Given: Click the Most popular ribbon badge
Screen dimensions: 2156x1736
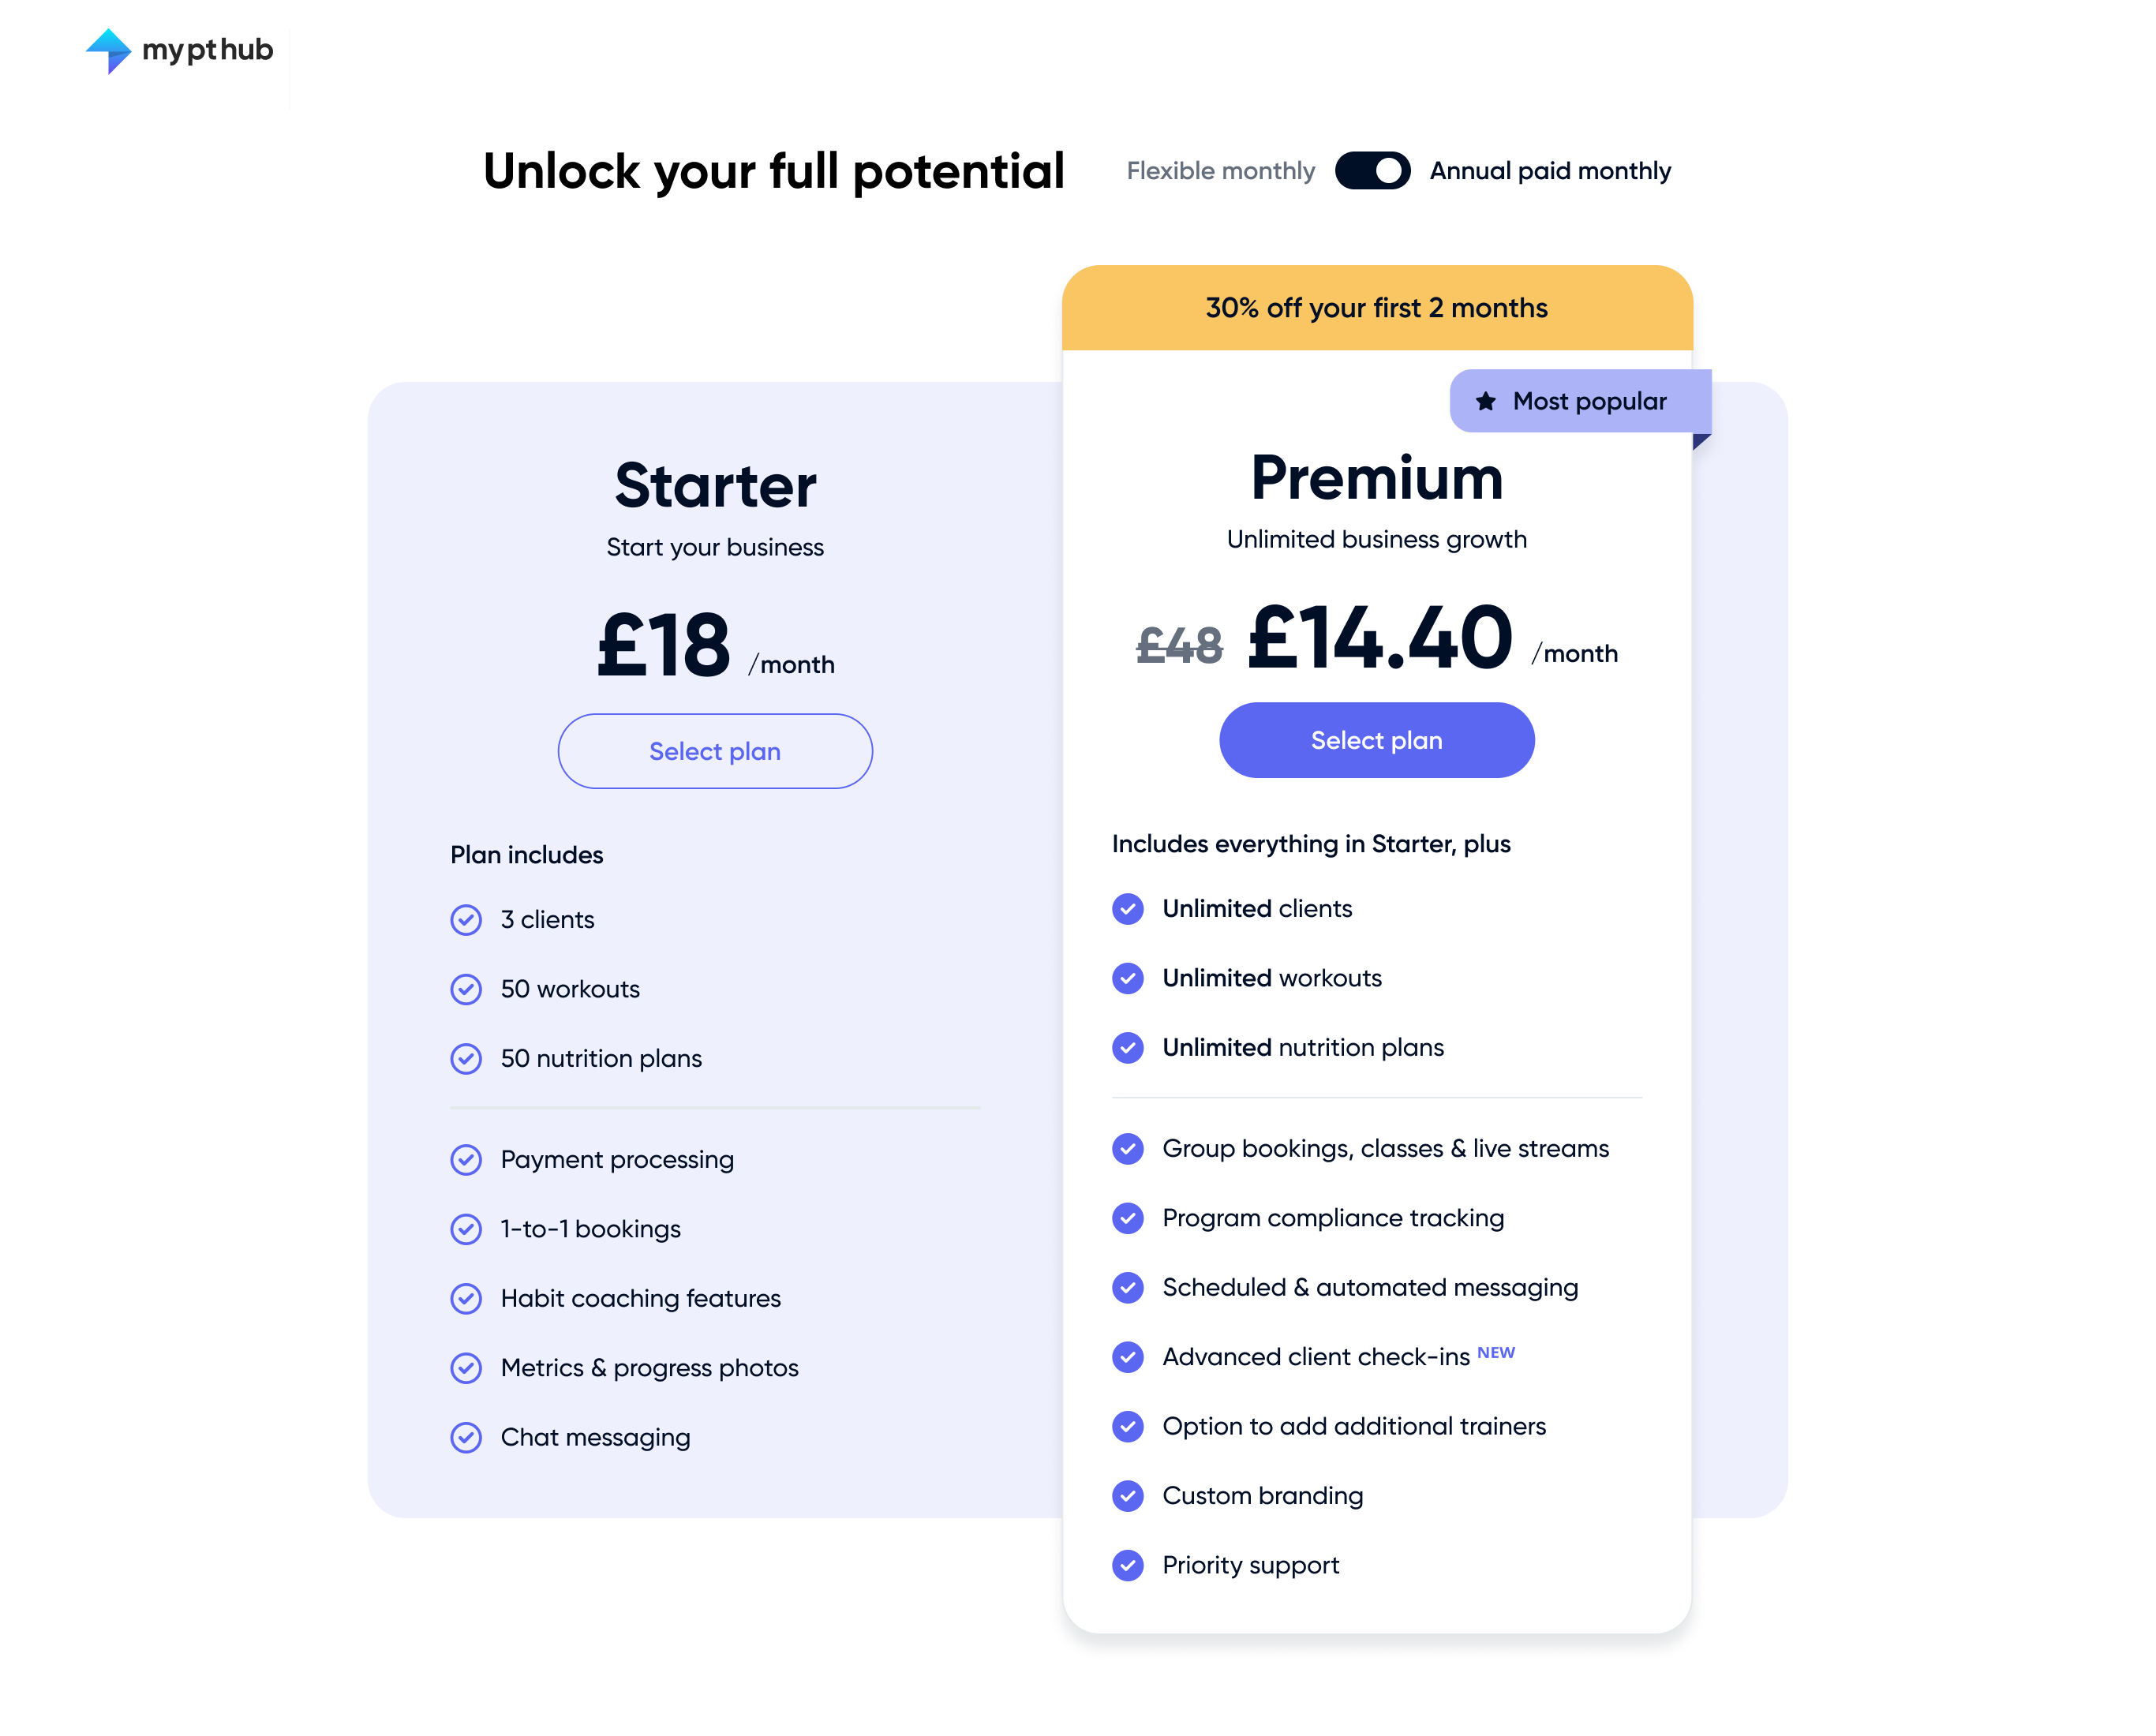Looking at the screenshot, I should click(x=1580, y=401).
